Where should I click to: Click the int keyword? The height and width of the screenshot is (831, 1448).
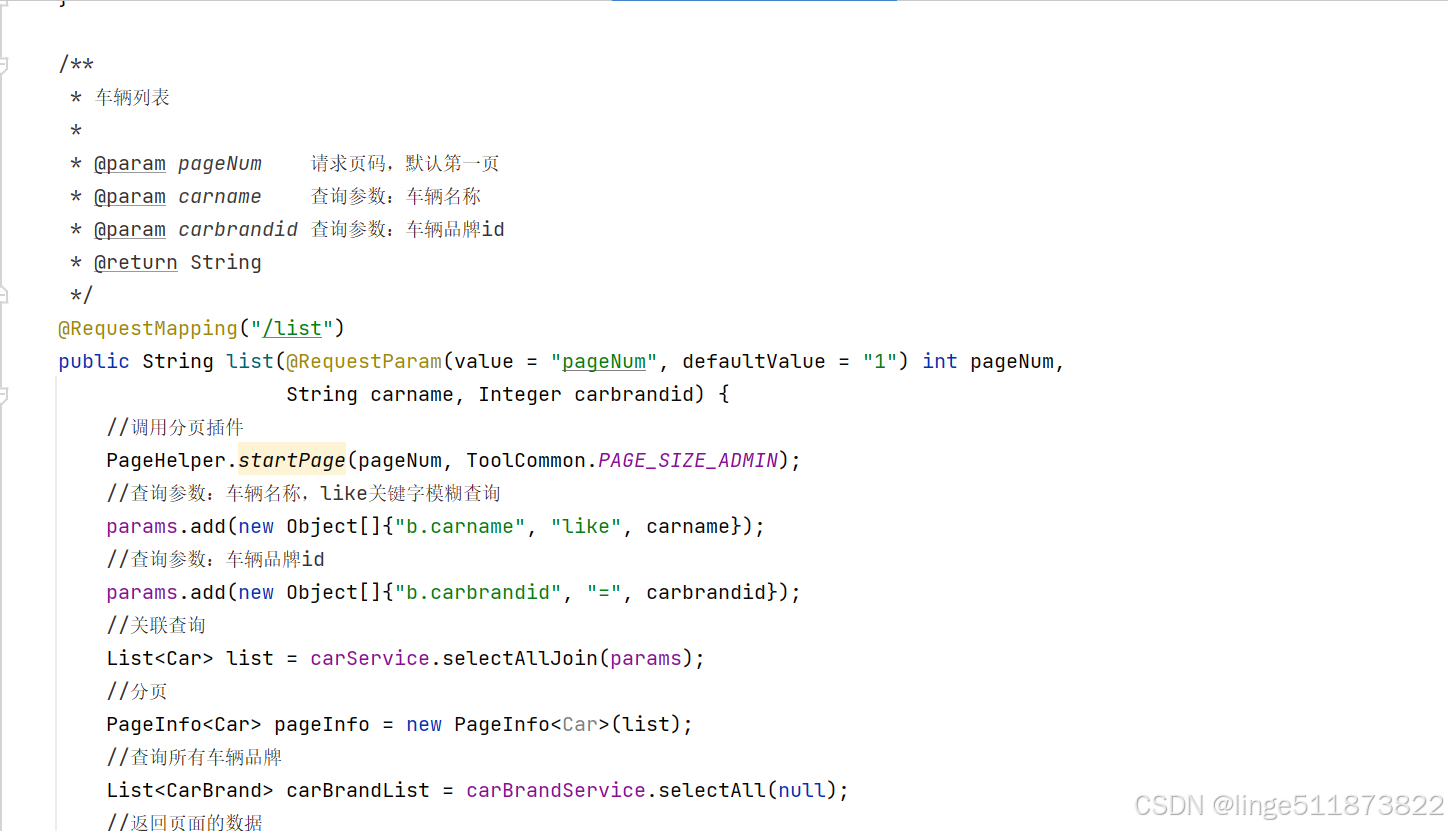pyautogui.click(x=940, y=361)
